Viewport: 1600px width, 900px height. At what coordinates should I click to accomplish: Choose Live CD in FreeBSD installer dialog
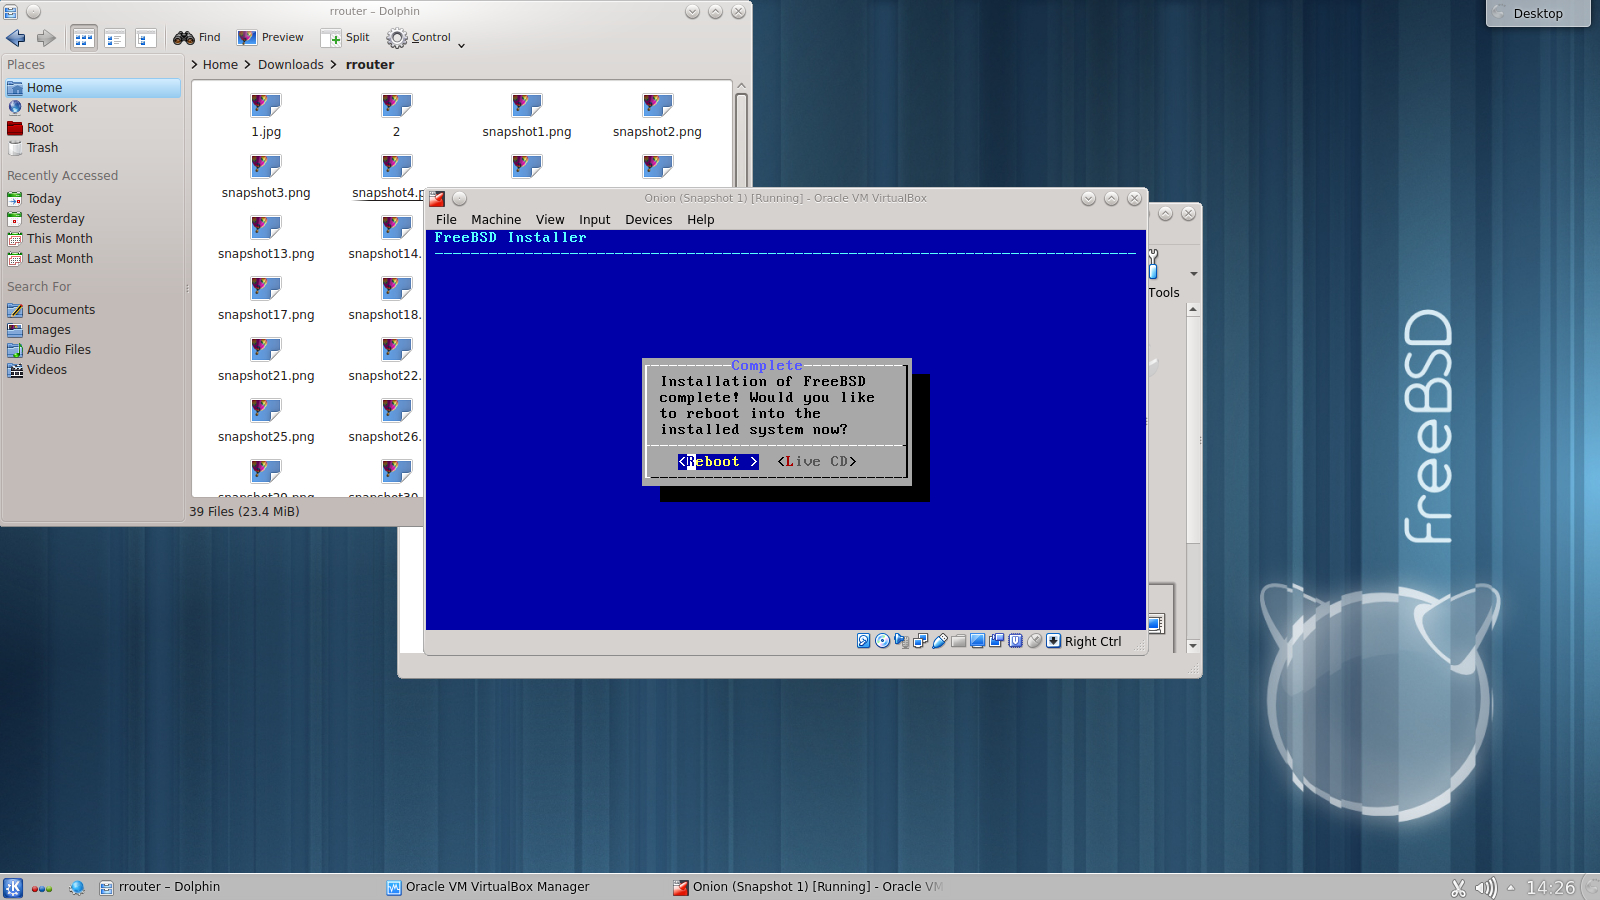pyautogui.click(x=817, y=462)
